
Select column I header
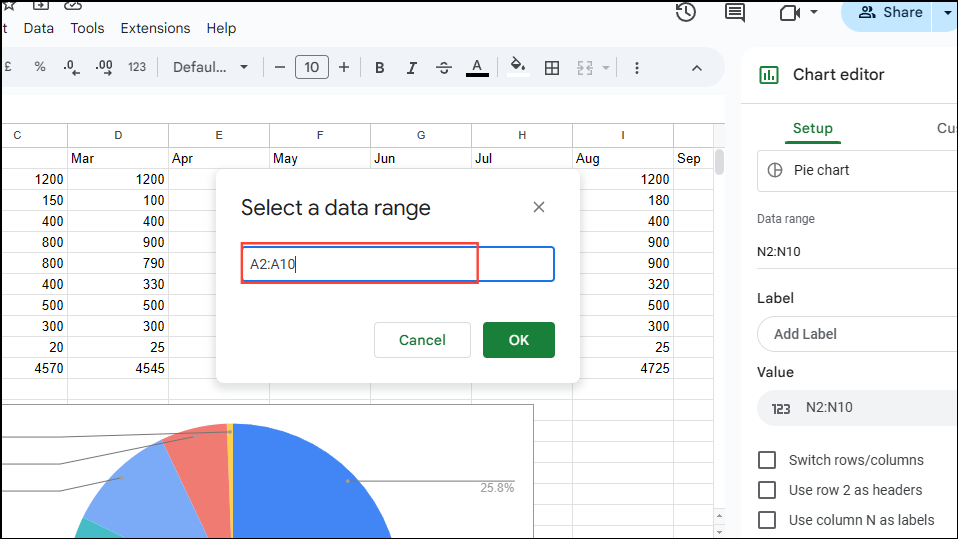(623, 135)
